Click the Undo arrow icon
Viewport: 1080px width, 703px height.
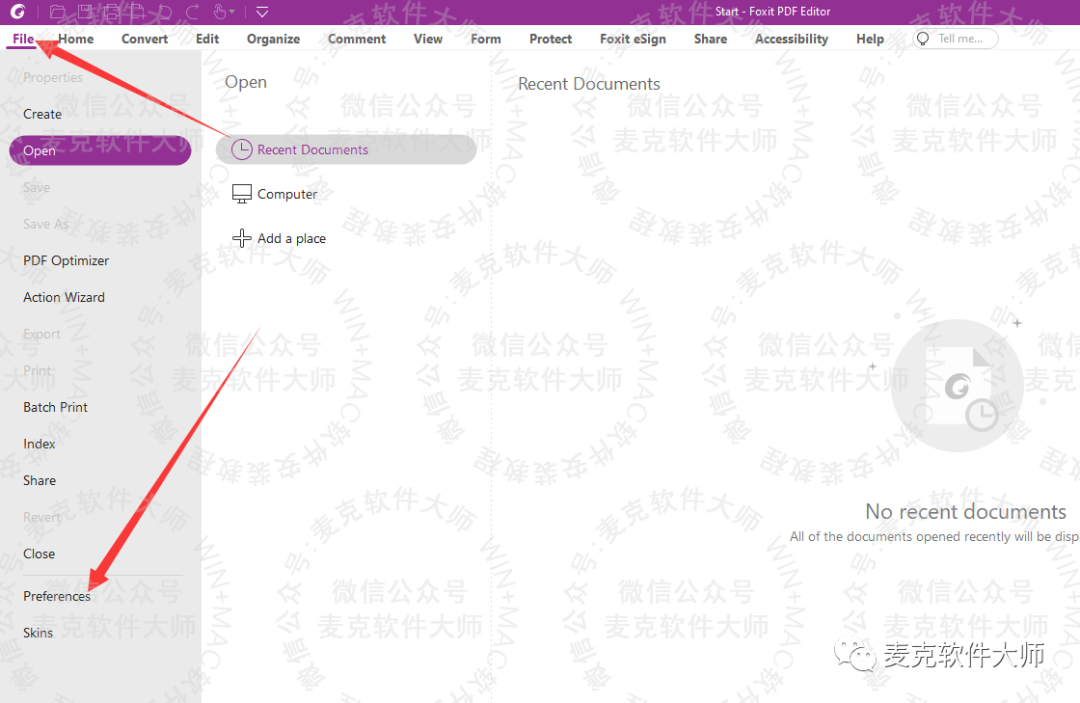click(165, 11)
